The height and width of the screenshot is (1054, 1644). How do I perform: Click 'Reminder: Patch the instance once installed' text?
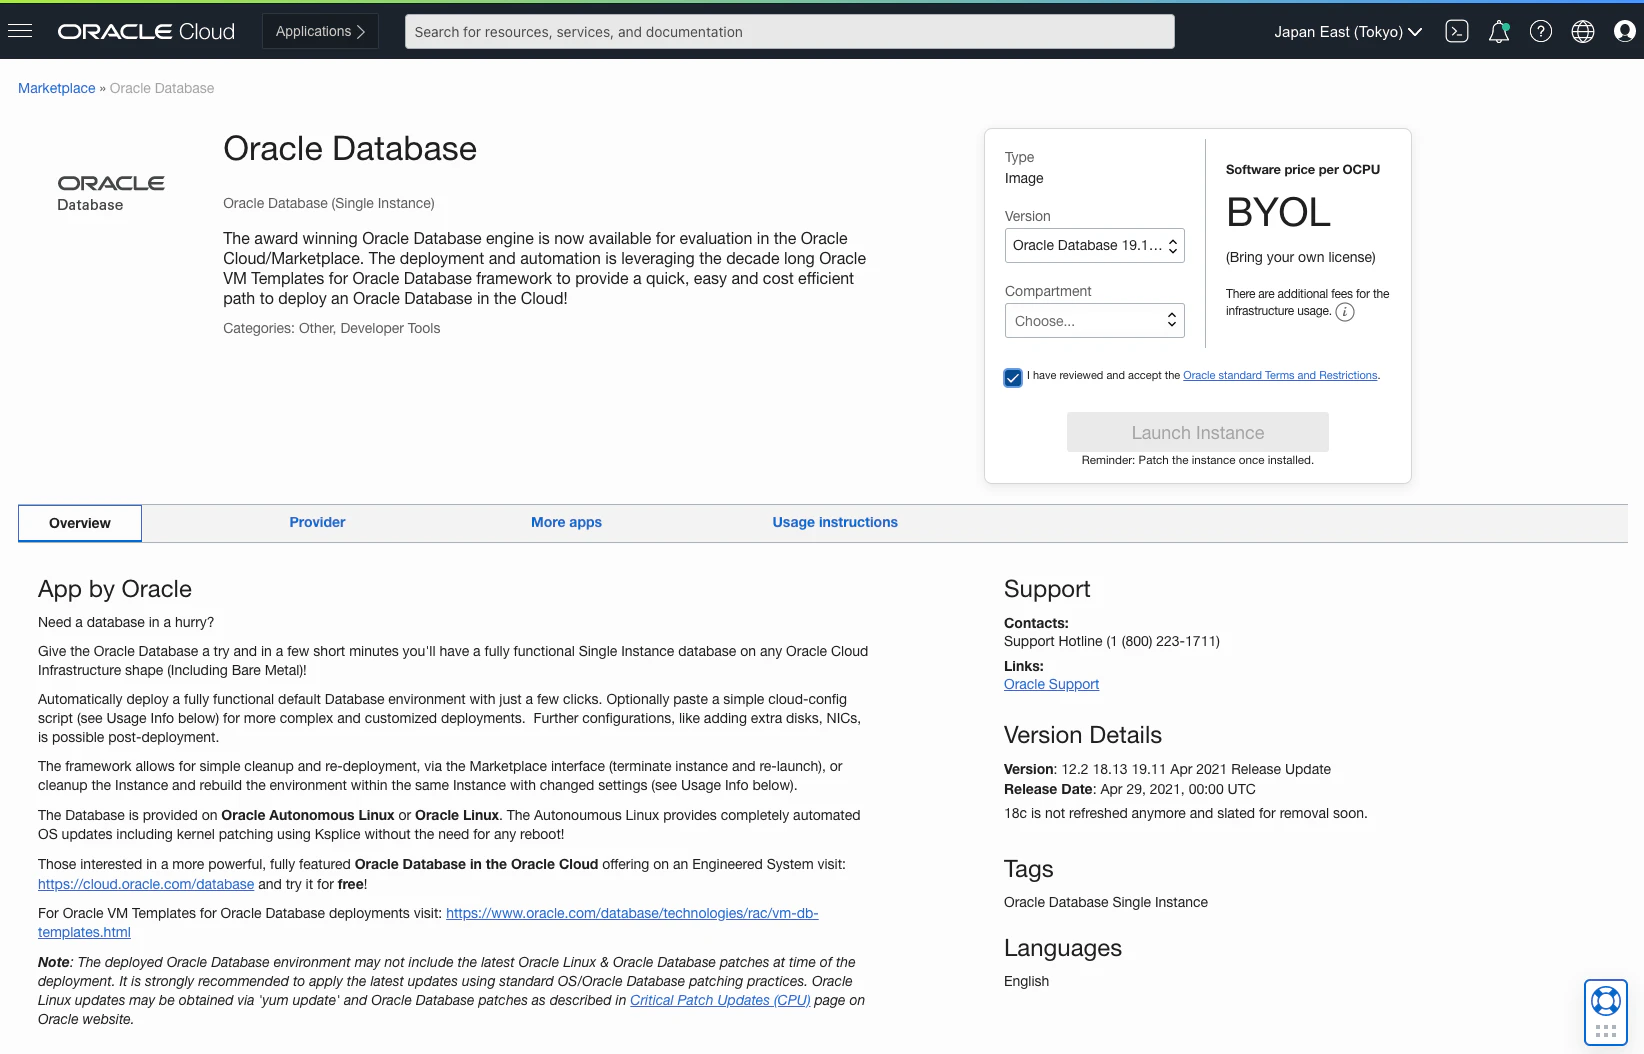1198,461
